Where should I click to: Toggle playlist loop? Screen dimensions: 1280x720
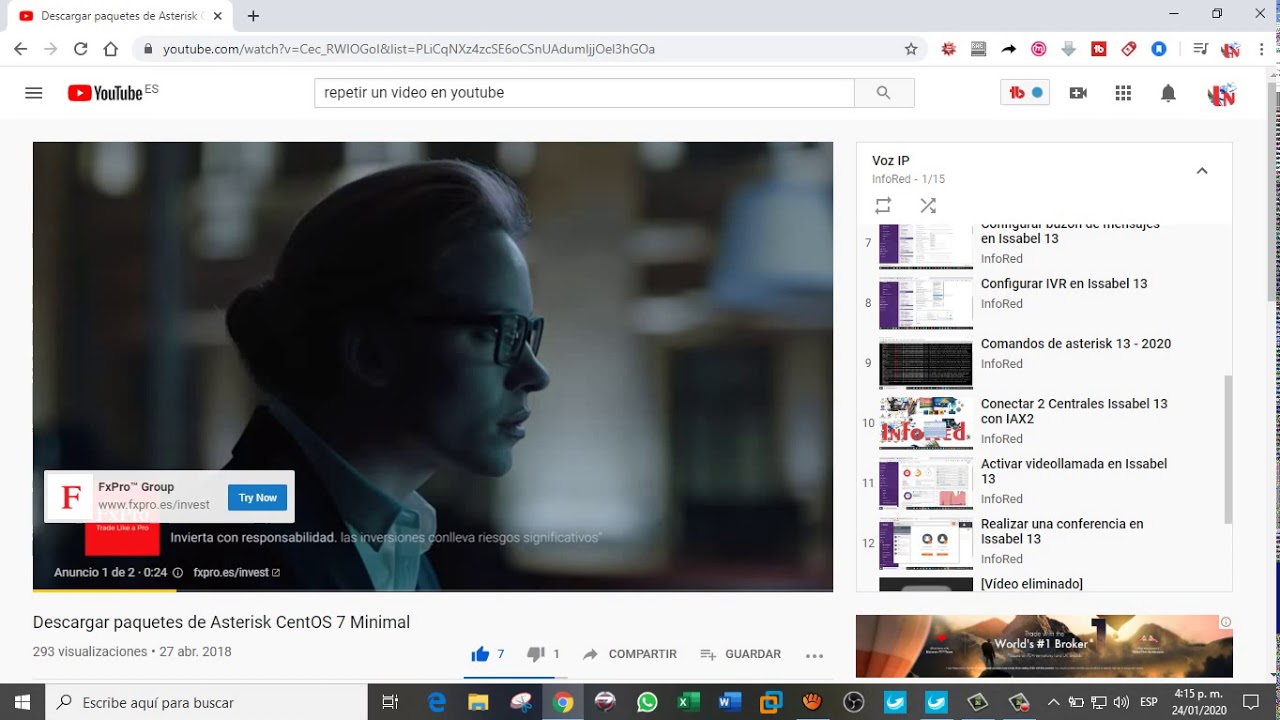tap(883, 205)
